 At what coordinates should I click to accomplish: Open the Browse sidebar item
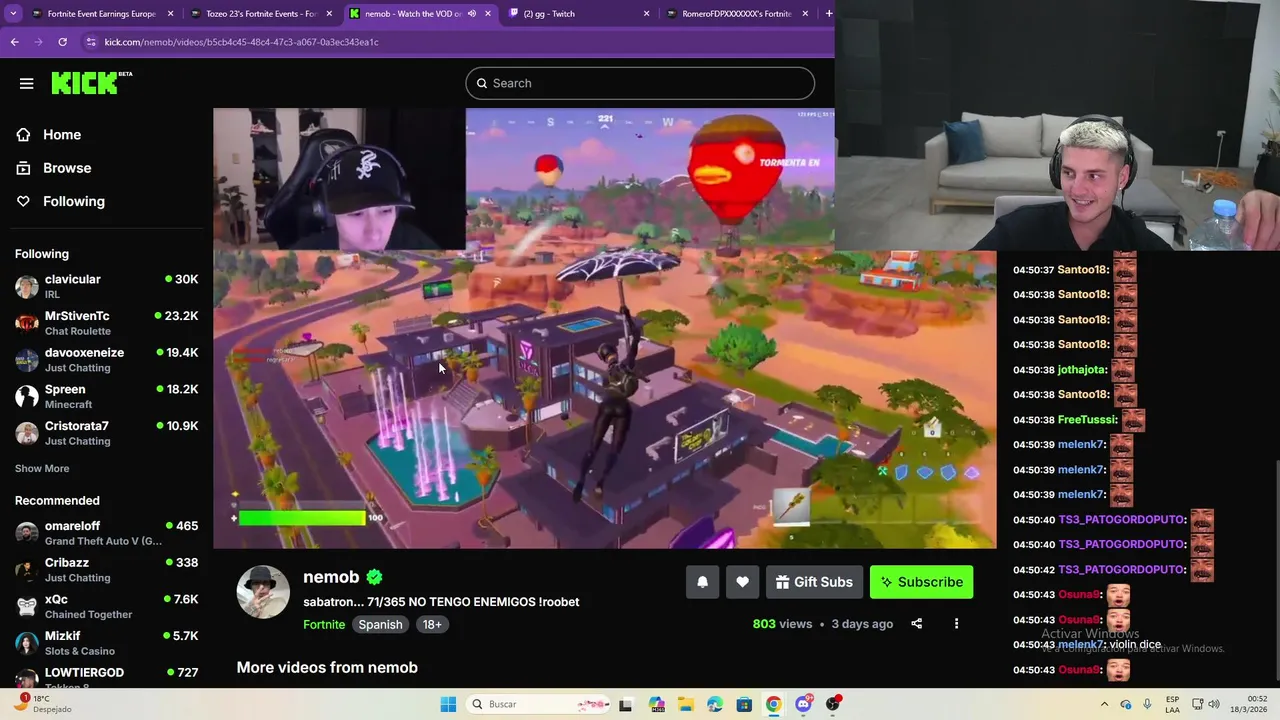click(x=67, y=168)
